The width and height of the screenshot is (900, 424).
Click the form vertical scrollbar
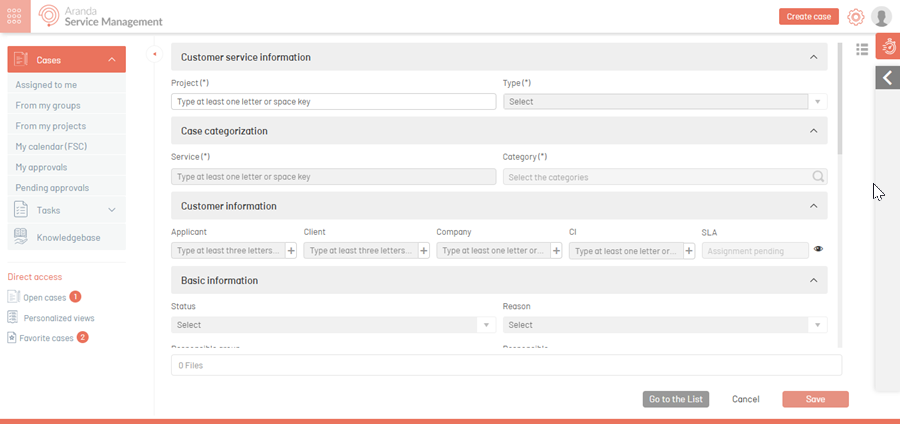click(839, 110)
